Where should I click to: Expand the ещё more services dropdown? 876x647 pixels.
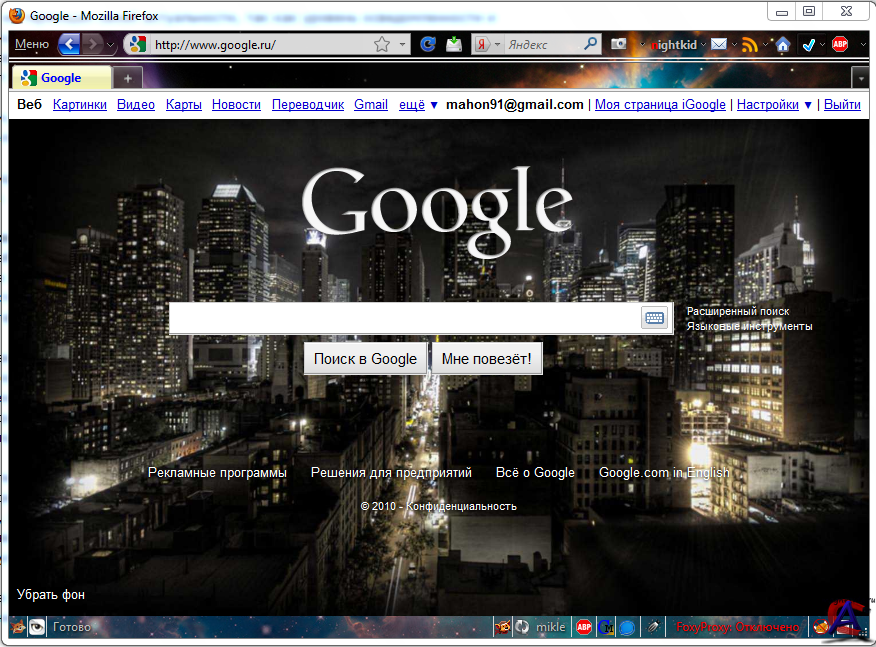pyautogui.click(x=419, y=104)
